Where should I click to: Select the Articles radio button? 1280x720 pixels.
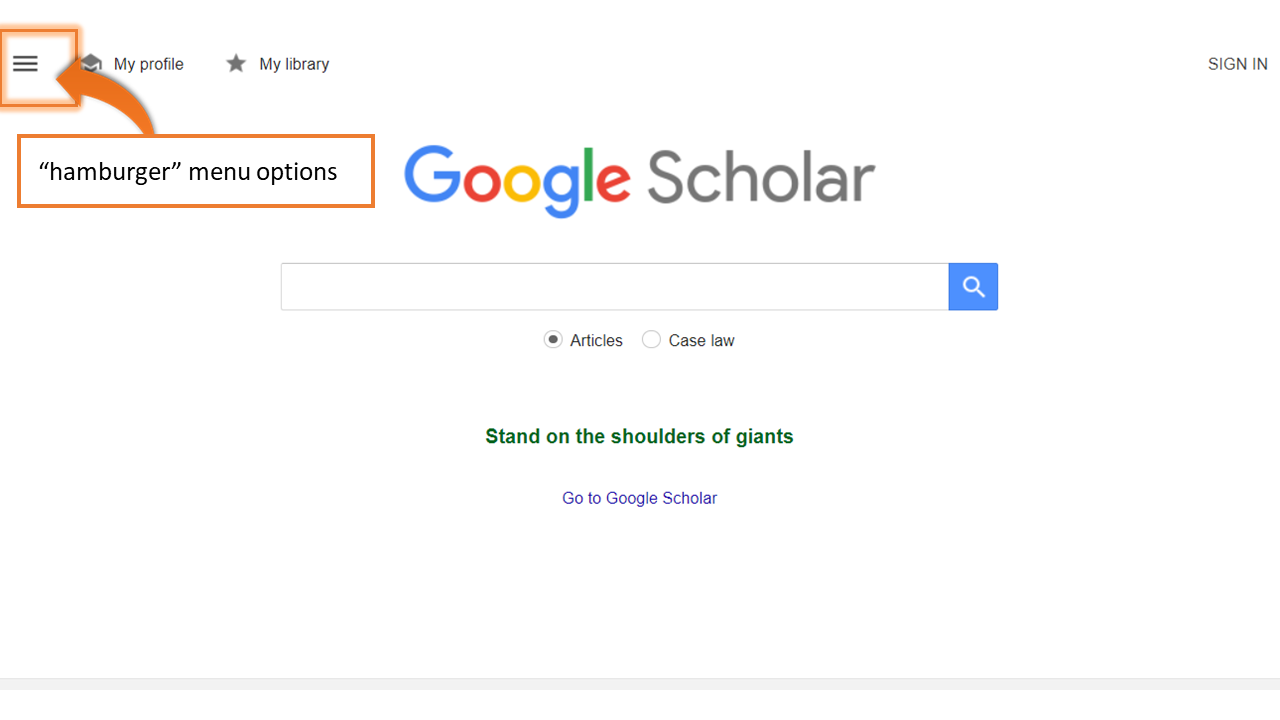pyautogui.click(x=553, y=340)
